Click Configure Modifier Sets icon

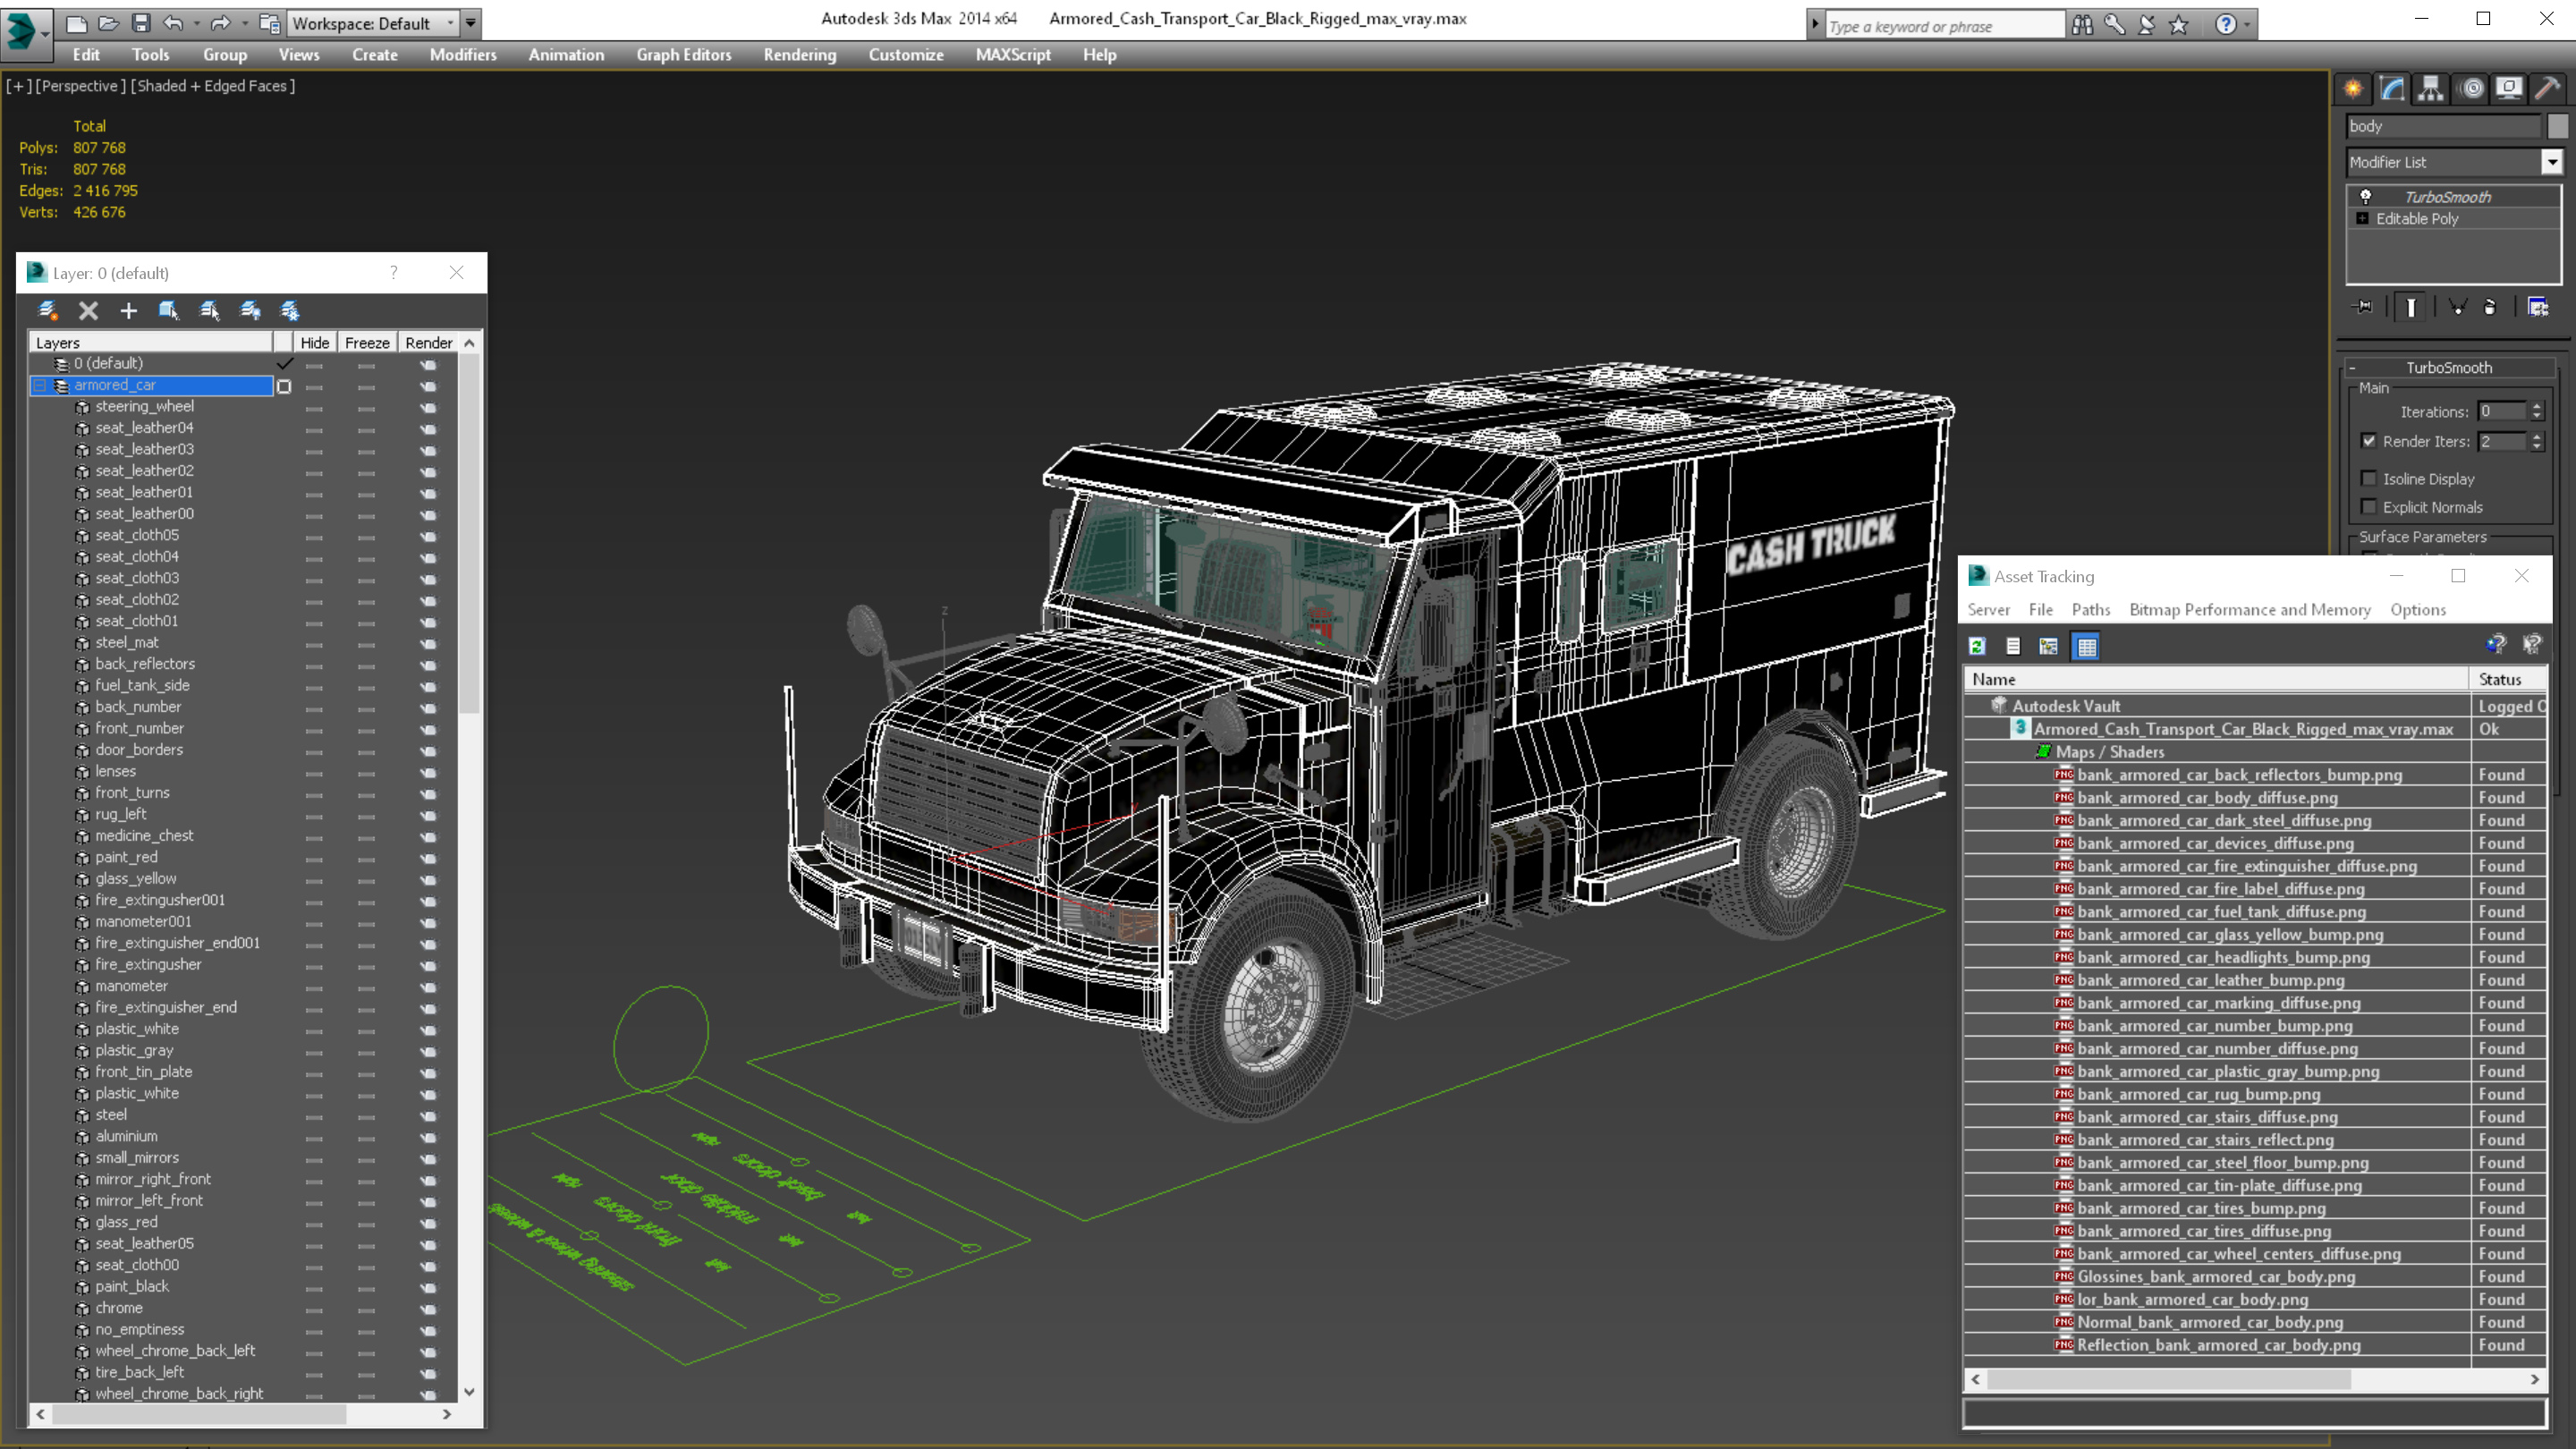[2538, 307]
